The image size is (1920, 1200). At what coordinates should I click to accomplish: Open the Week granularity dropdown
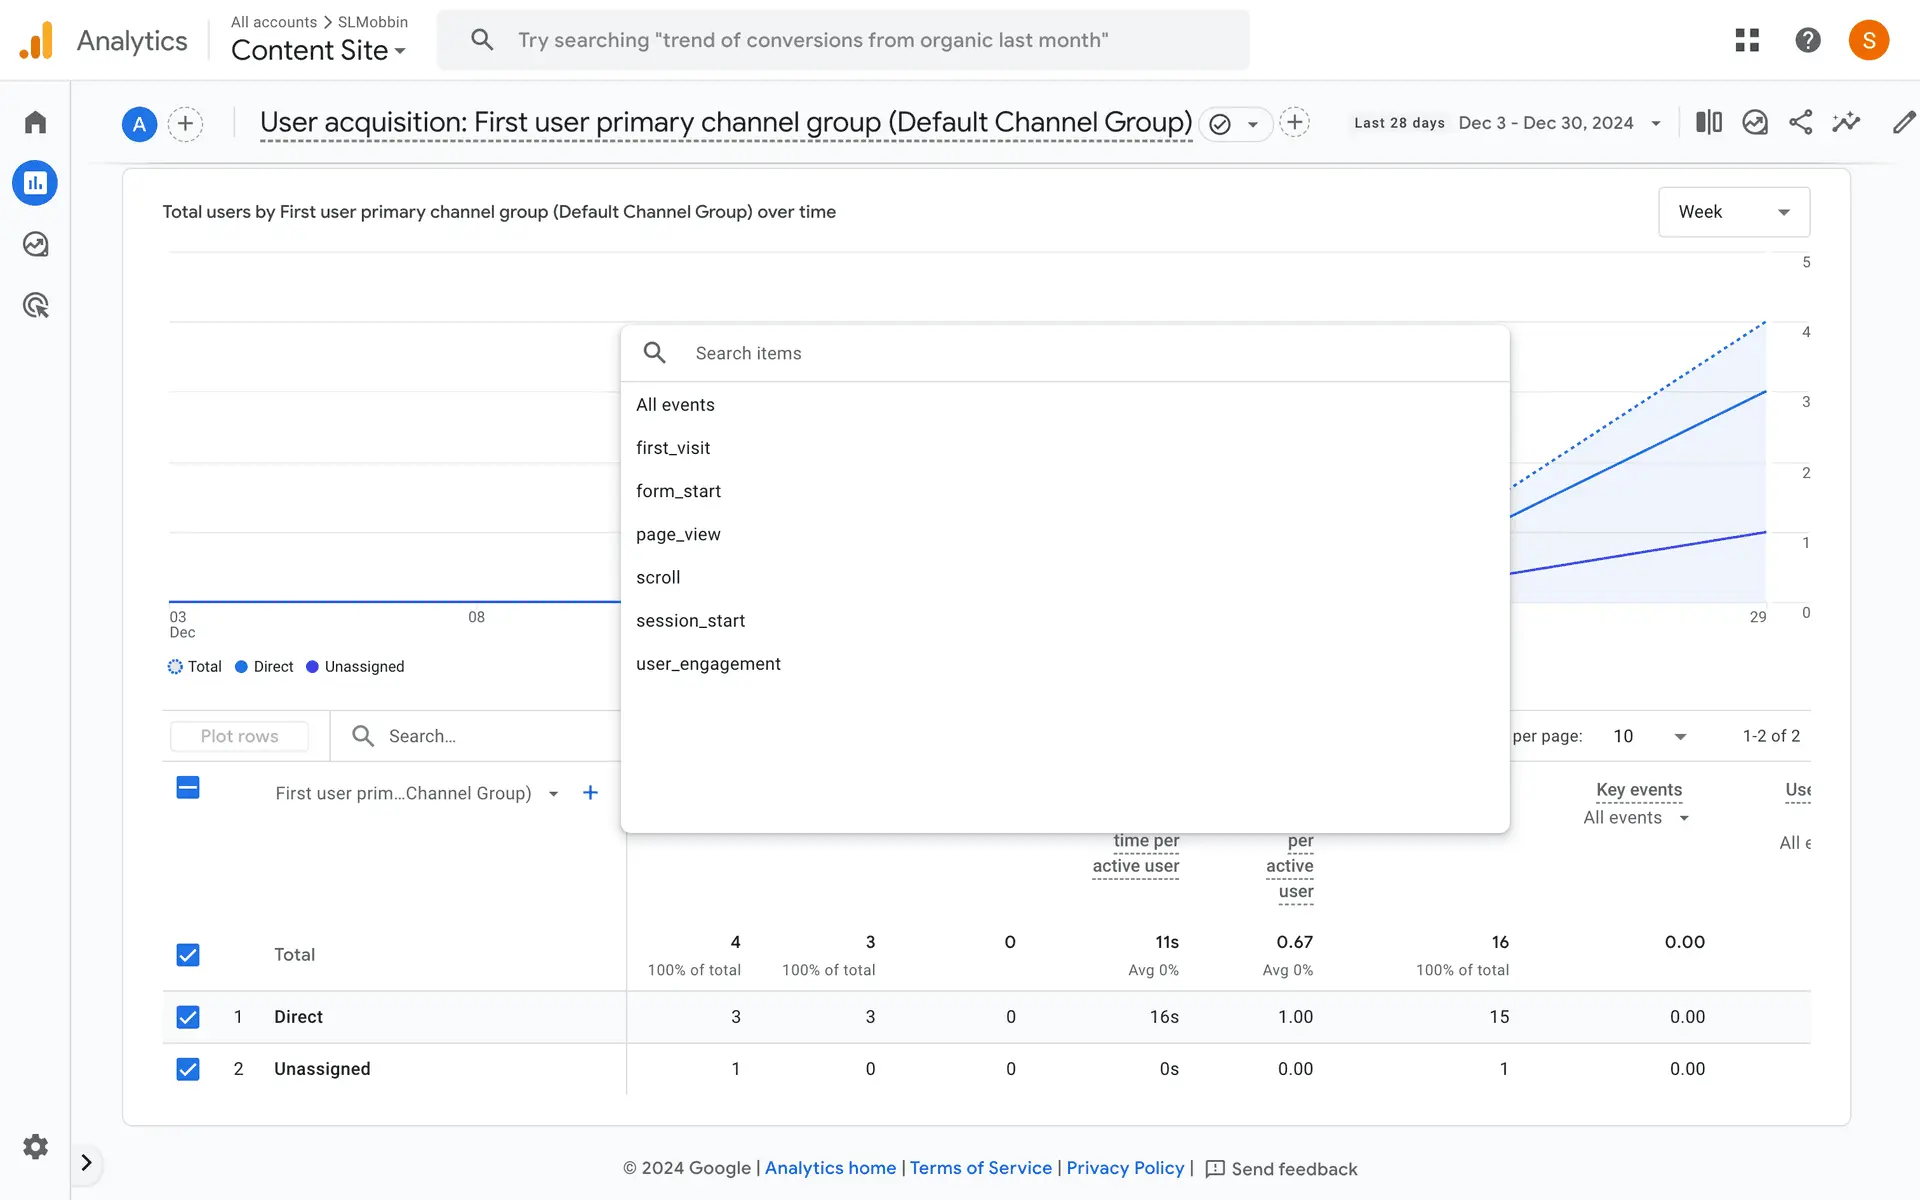(x=1733, y=212)
